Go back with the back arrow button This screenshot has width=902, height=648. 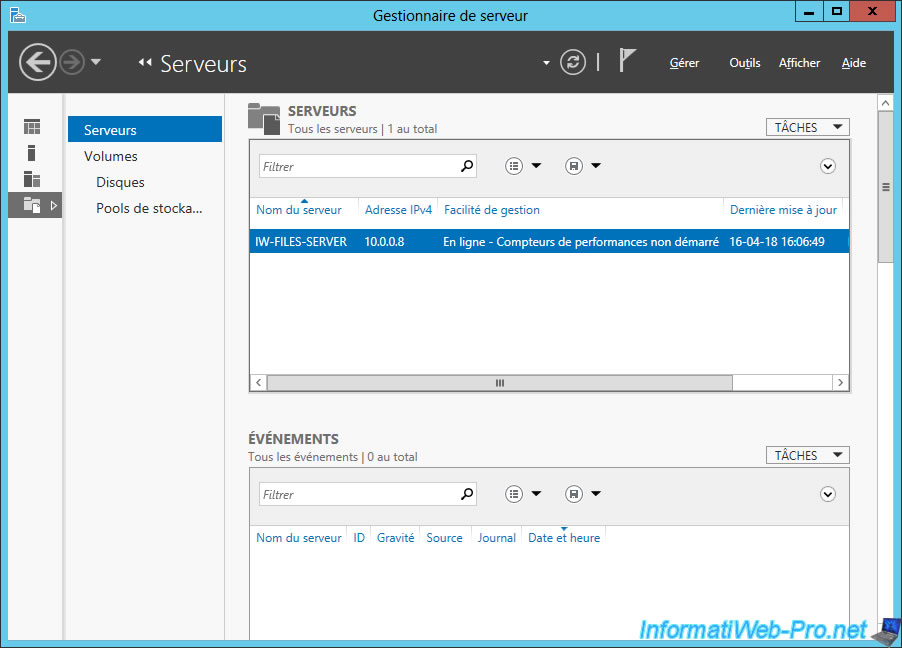(37, 62)
